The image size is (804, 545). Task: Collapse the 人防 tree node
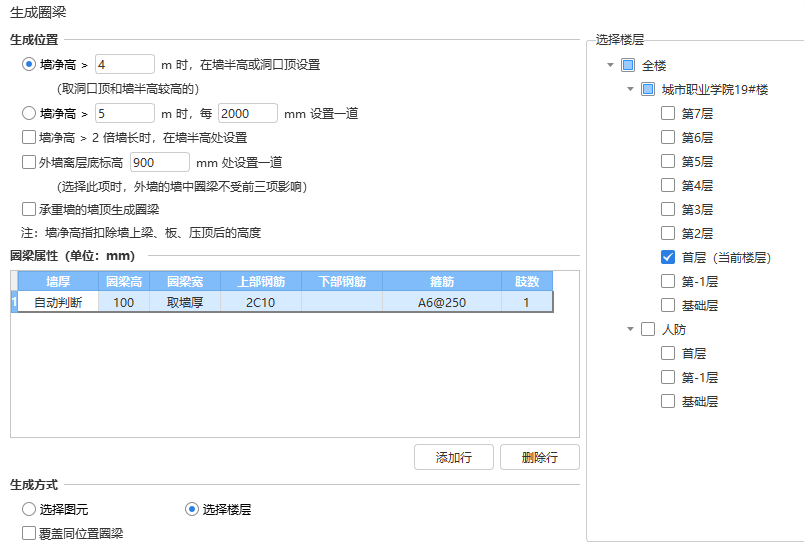pyautogui.click(x=630, y=329)
